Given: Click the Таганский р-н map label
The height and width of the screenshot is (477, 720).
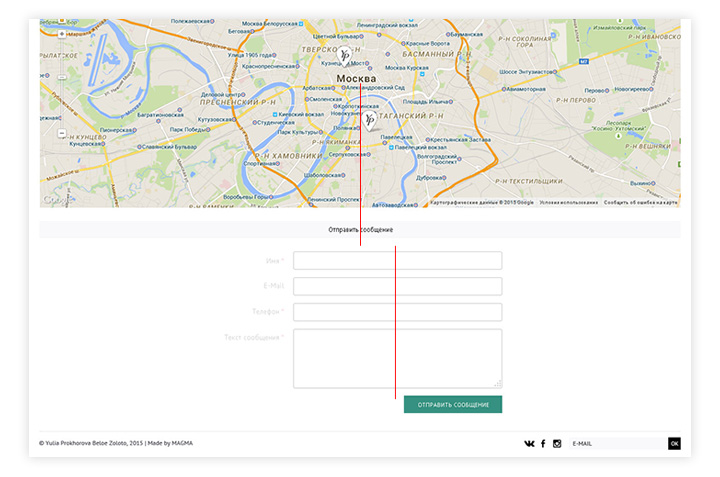Looking at the screenshot, I should click(411, 116).
